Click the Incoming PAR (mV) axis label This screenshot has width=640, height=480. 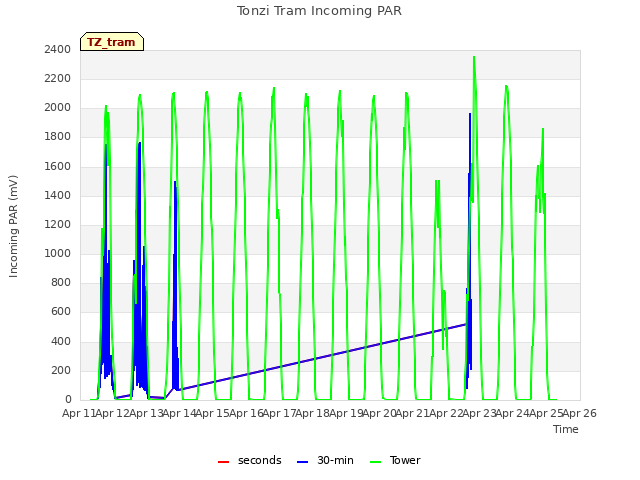click(13, 227)
